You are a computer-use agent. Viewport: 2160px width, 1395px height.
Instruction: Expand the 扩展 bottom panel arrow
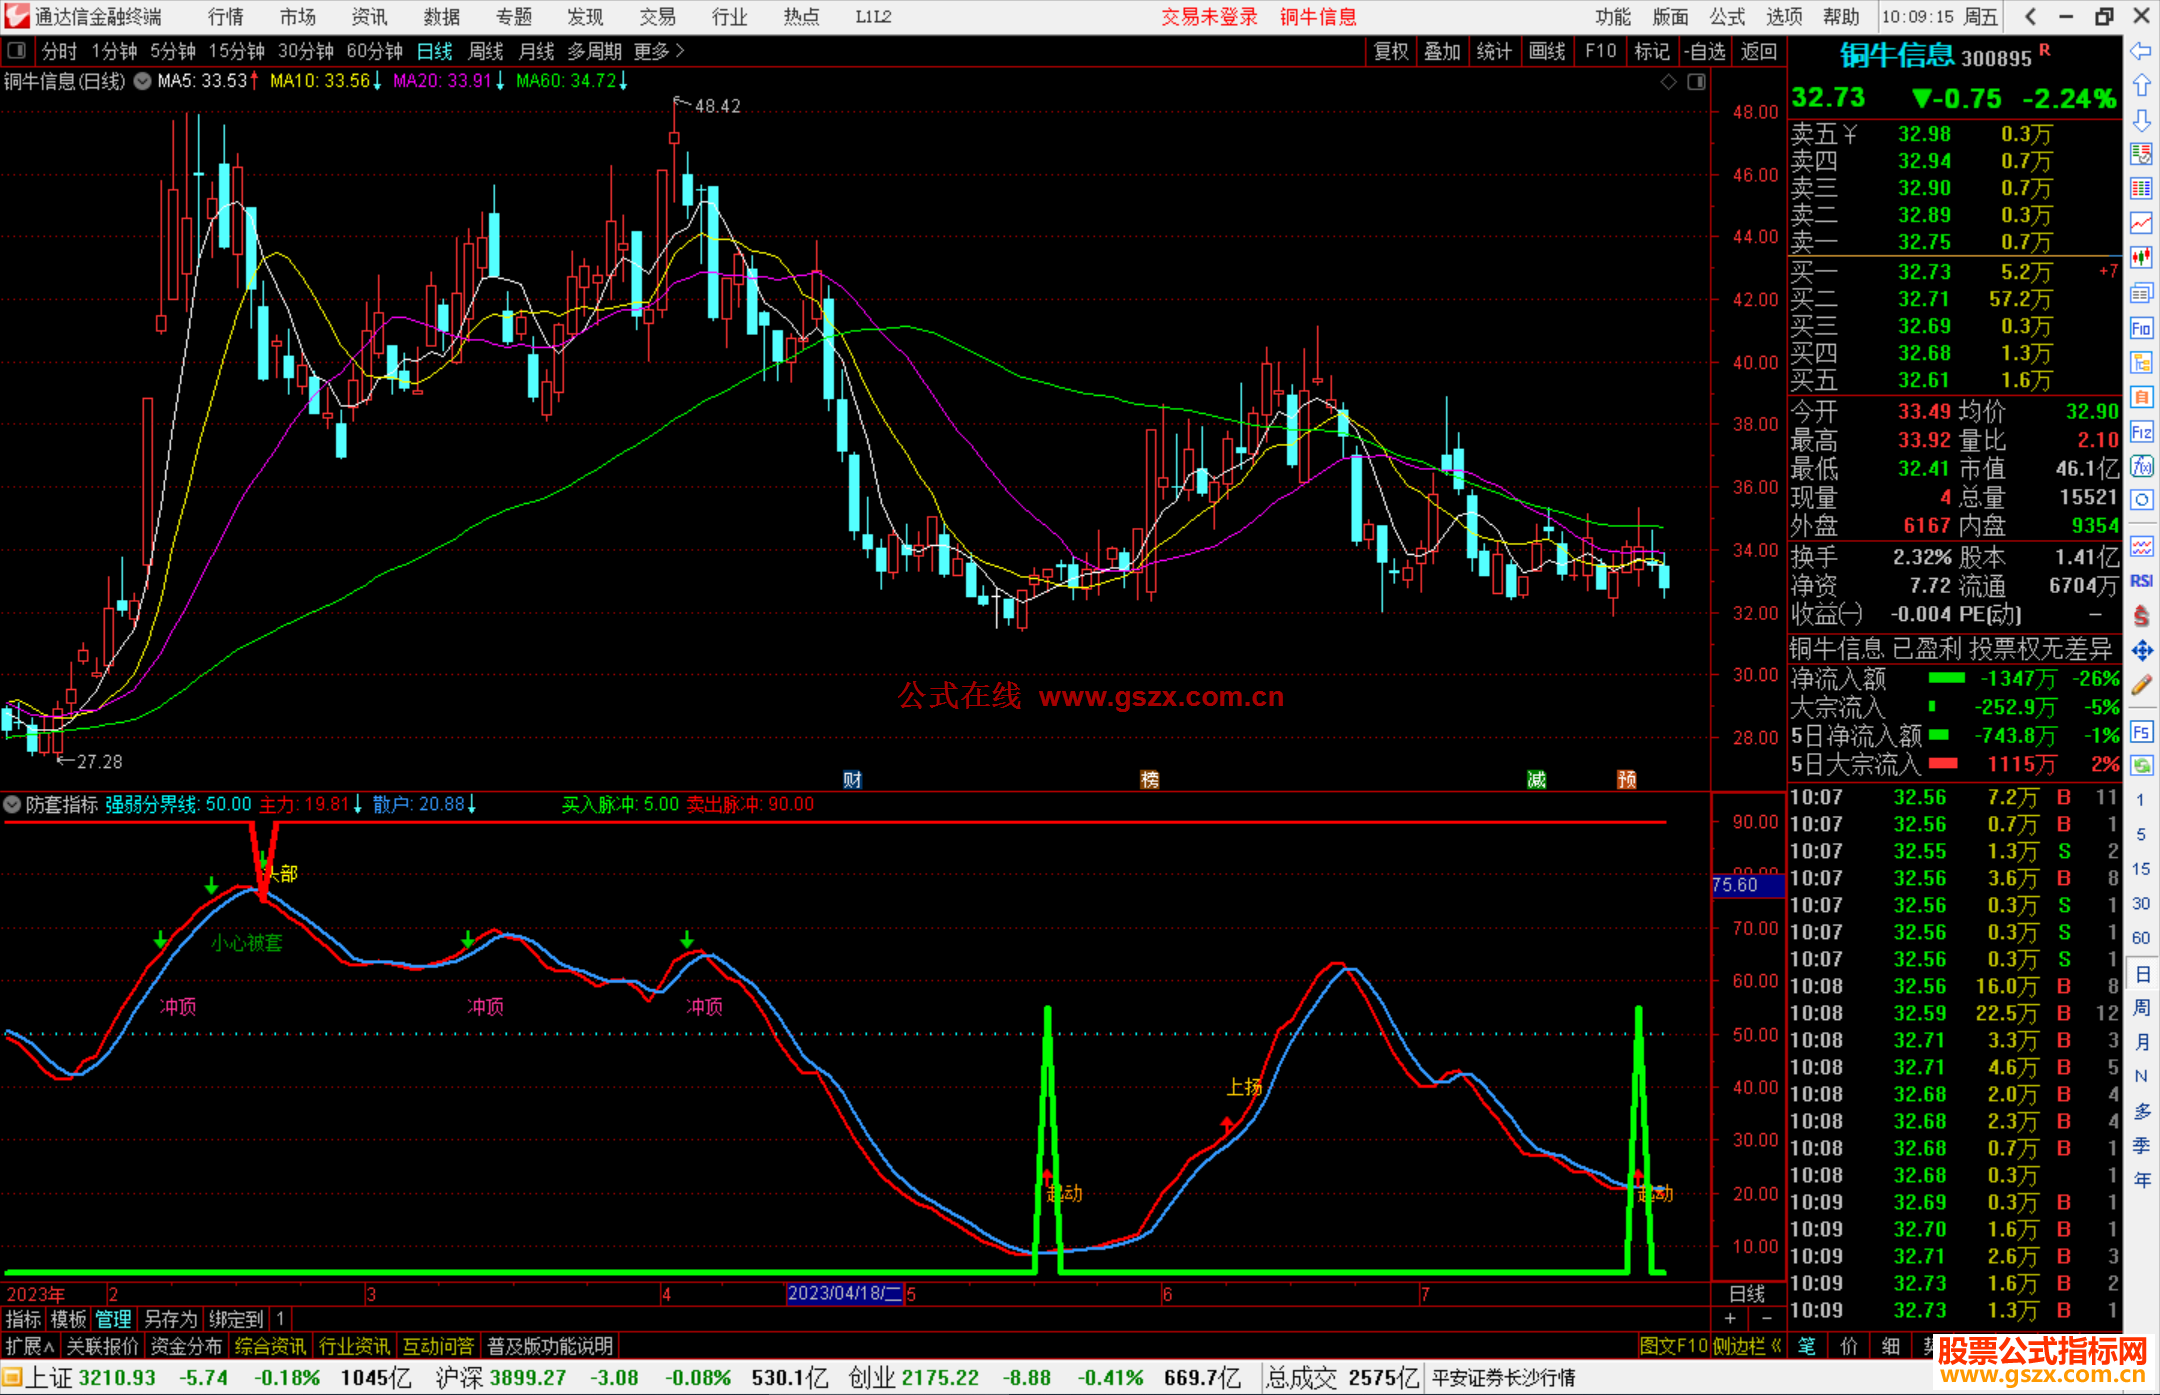click(30, 1346)
